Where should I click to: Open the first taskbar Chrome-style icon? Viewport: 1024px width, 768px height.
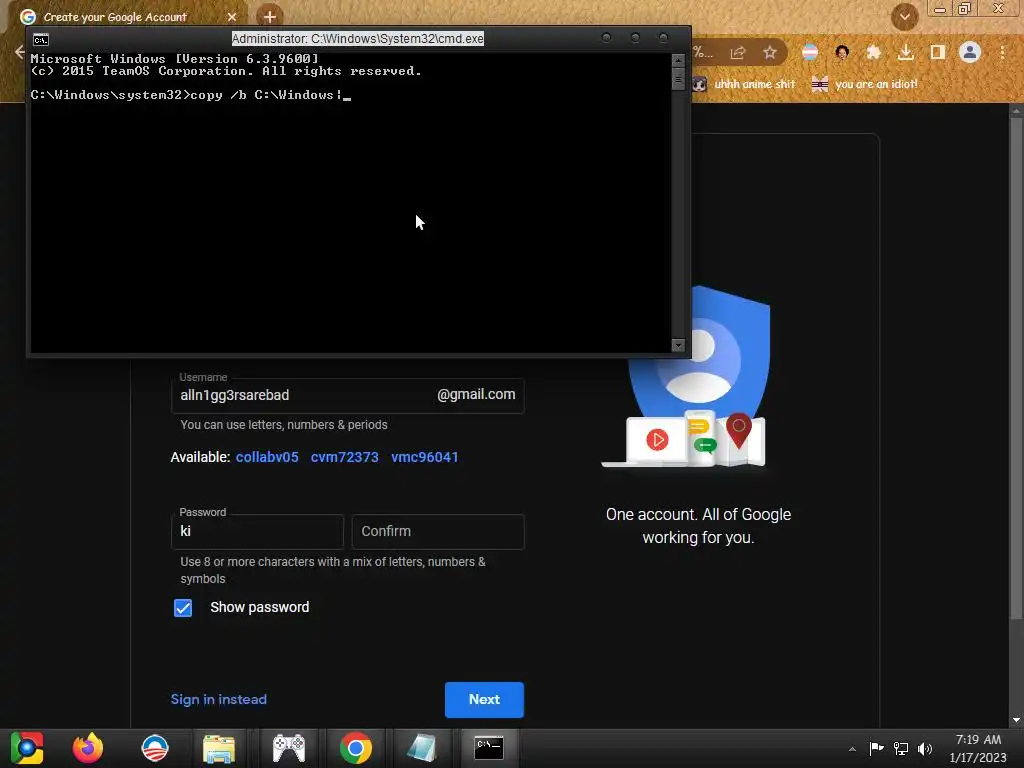coord(27,748)
